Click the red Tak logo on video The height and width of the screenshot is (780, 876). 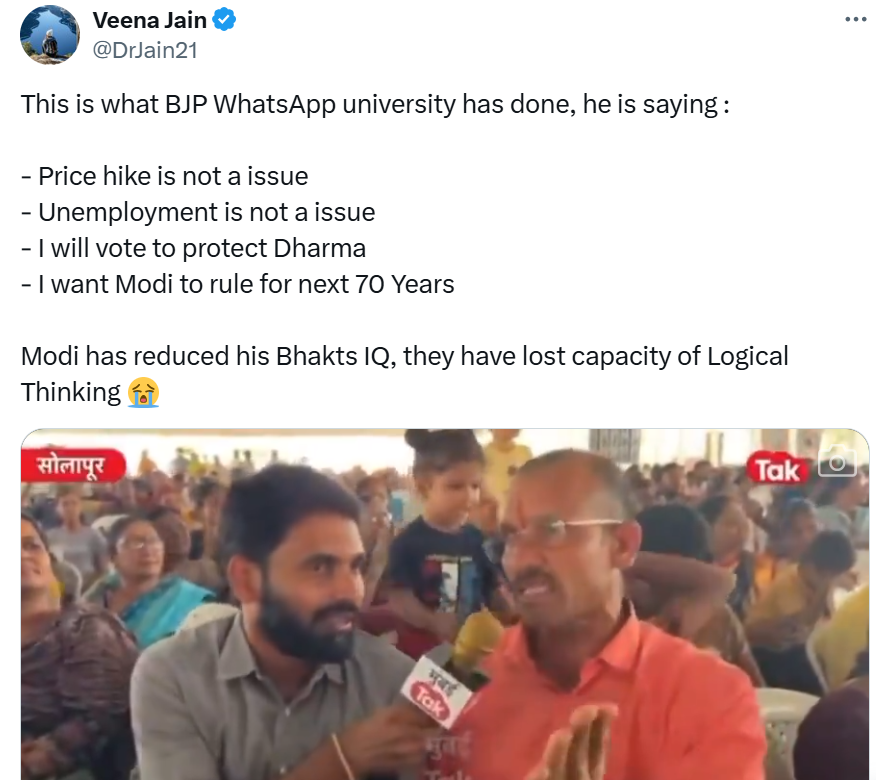click(x=778, y=470)
